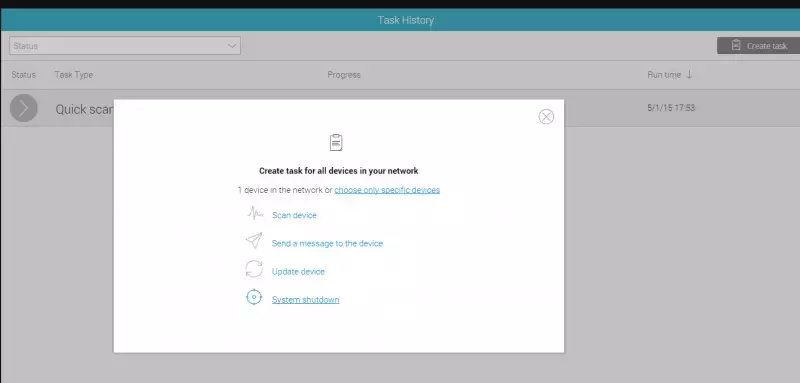Image resolution: width=800 pixels, height=383 pixels.
Task: Choose Send a message to the device
Action: (327, 243)
